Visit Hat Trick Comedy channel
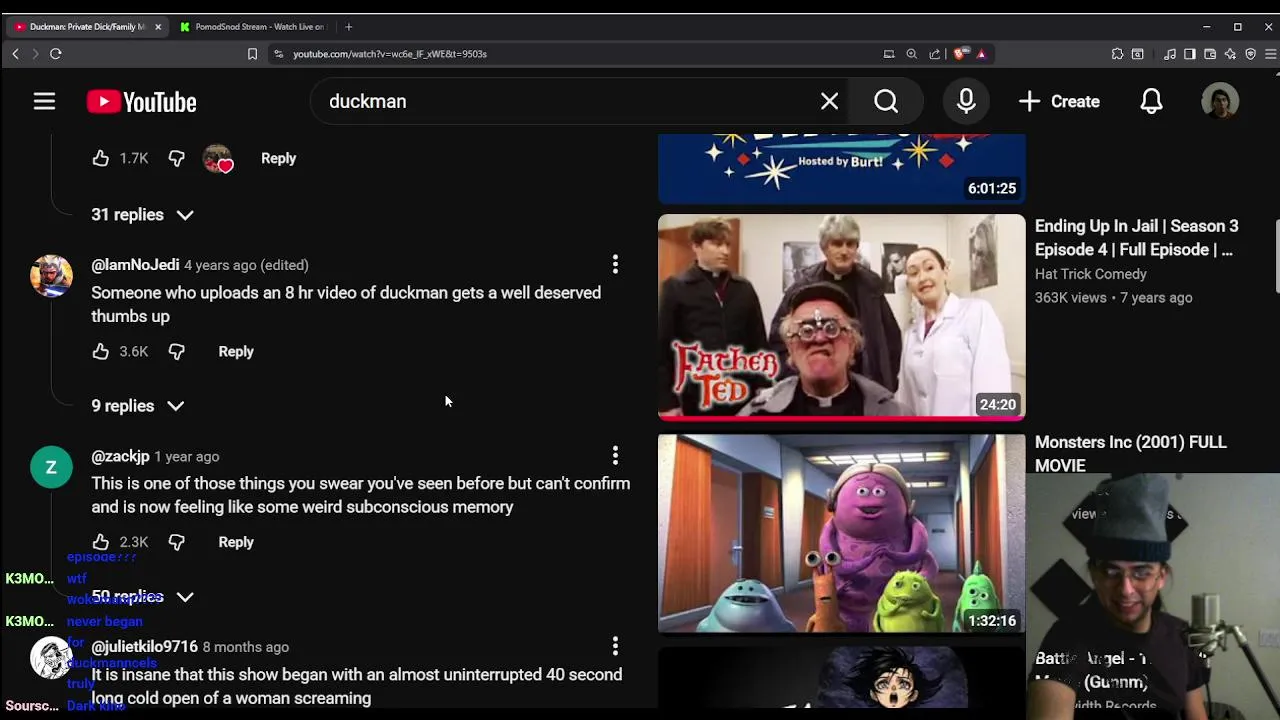Viewport: 1280px width, 720px height. [1091, 274]
